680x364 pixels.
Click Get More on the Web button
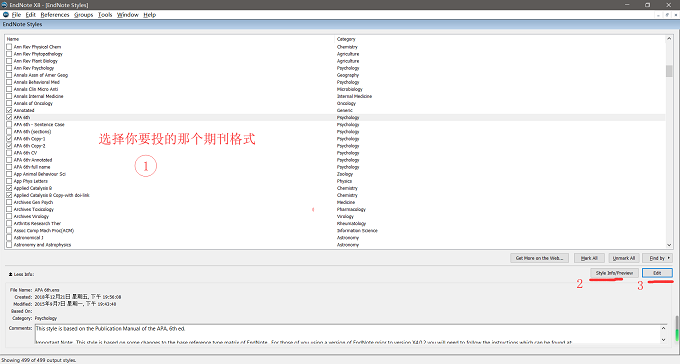[x=539, y=258]
